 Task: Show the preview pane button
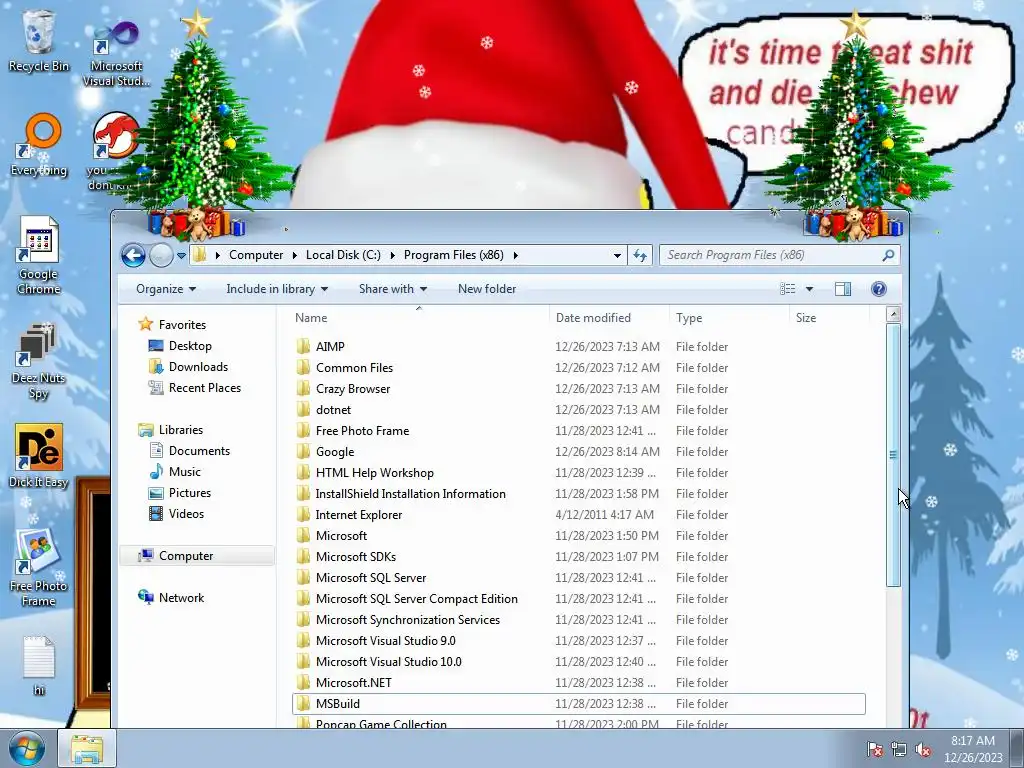[842, 289]
